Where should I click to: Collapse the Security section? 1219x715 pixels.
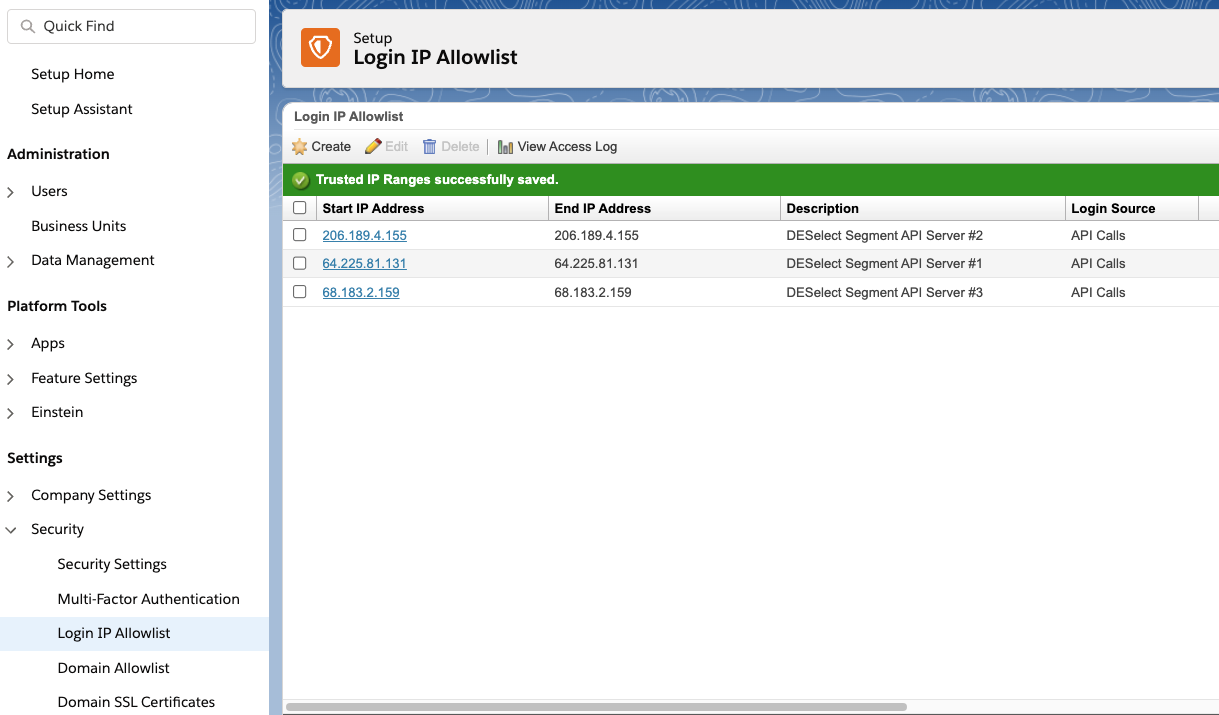click(x=10, y=529)
